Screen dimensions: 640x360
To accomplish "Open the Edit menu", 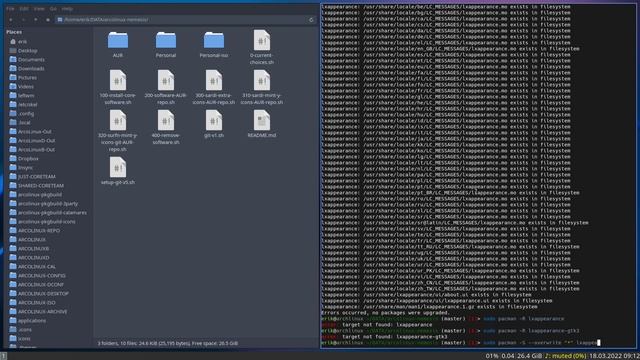I will point(24,9).
